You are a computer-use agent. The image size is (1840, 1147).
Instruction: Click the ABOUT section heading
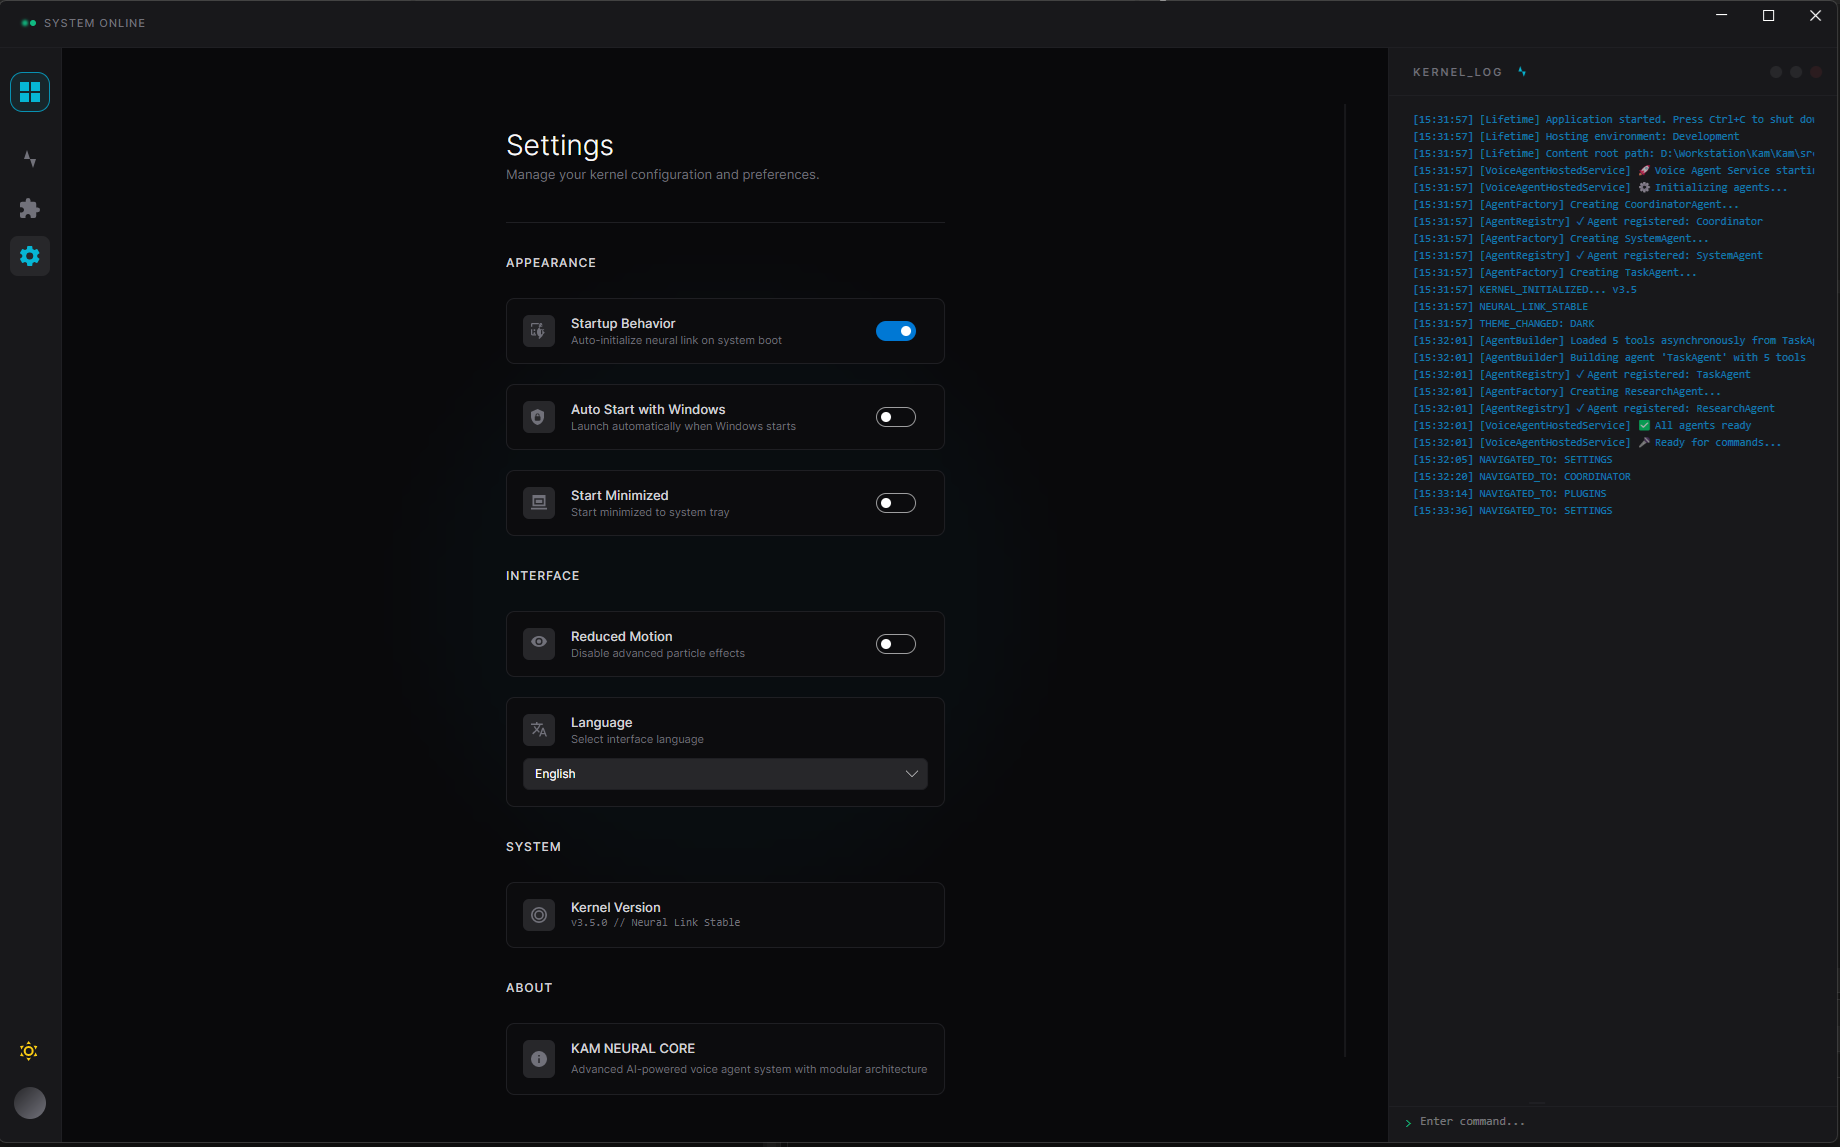[x=529, y=988]
